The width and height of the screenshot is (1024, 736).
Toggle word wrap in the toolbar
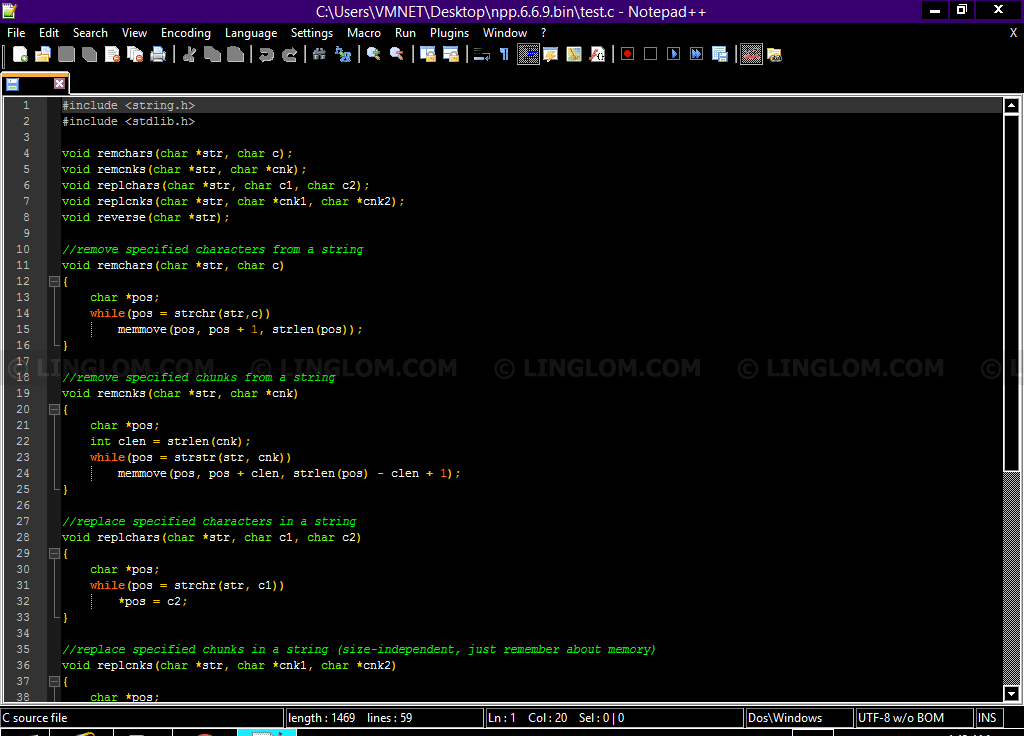[x=482, y=55]
